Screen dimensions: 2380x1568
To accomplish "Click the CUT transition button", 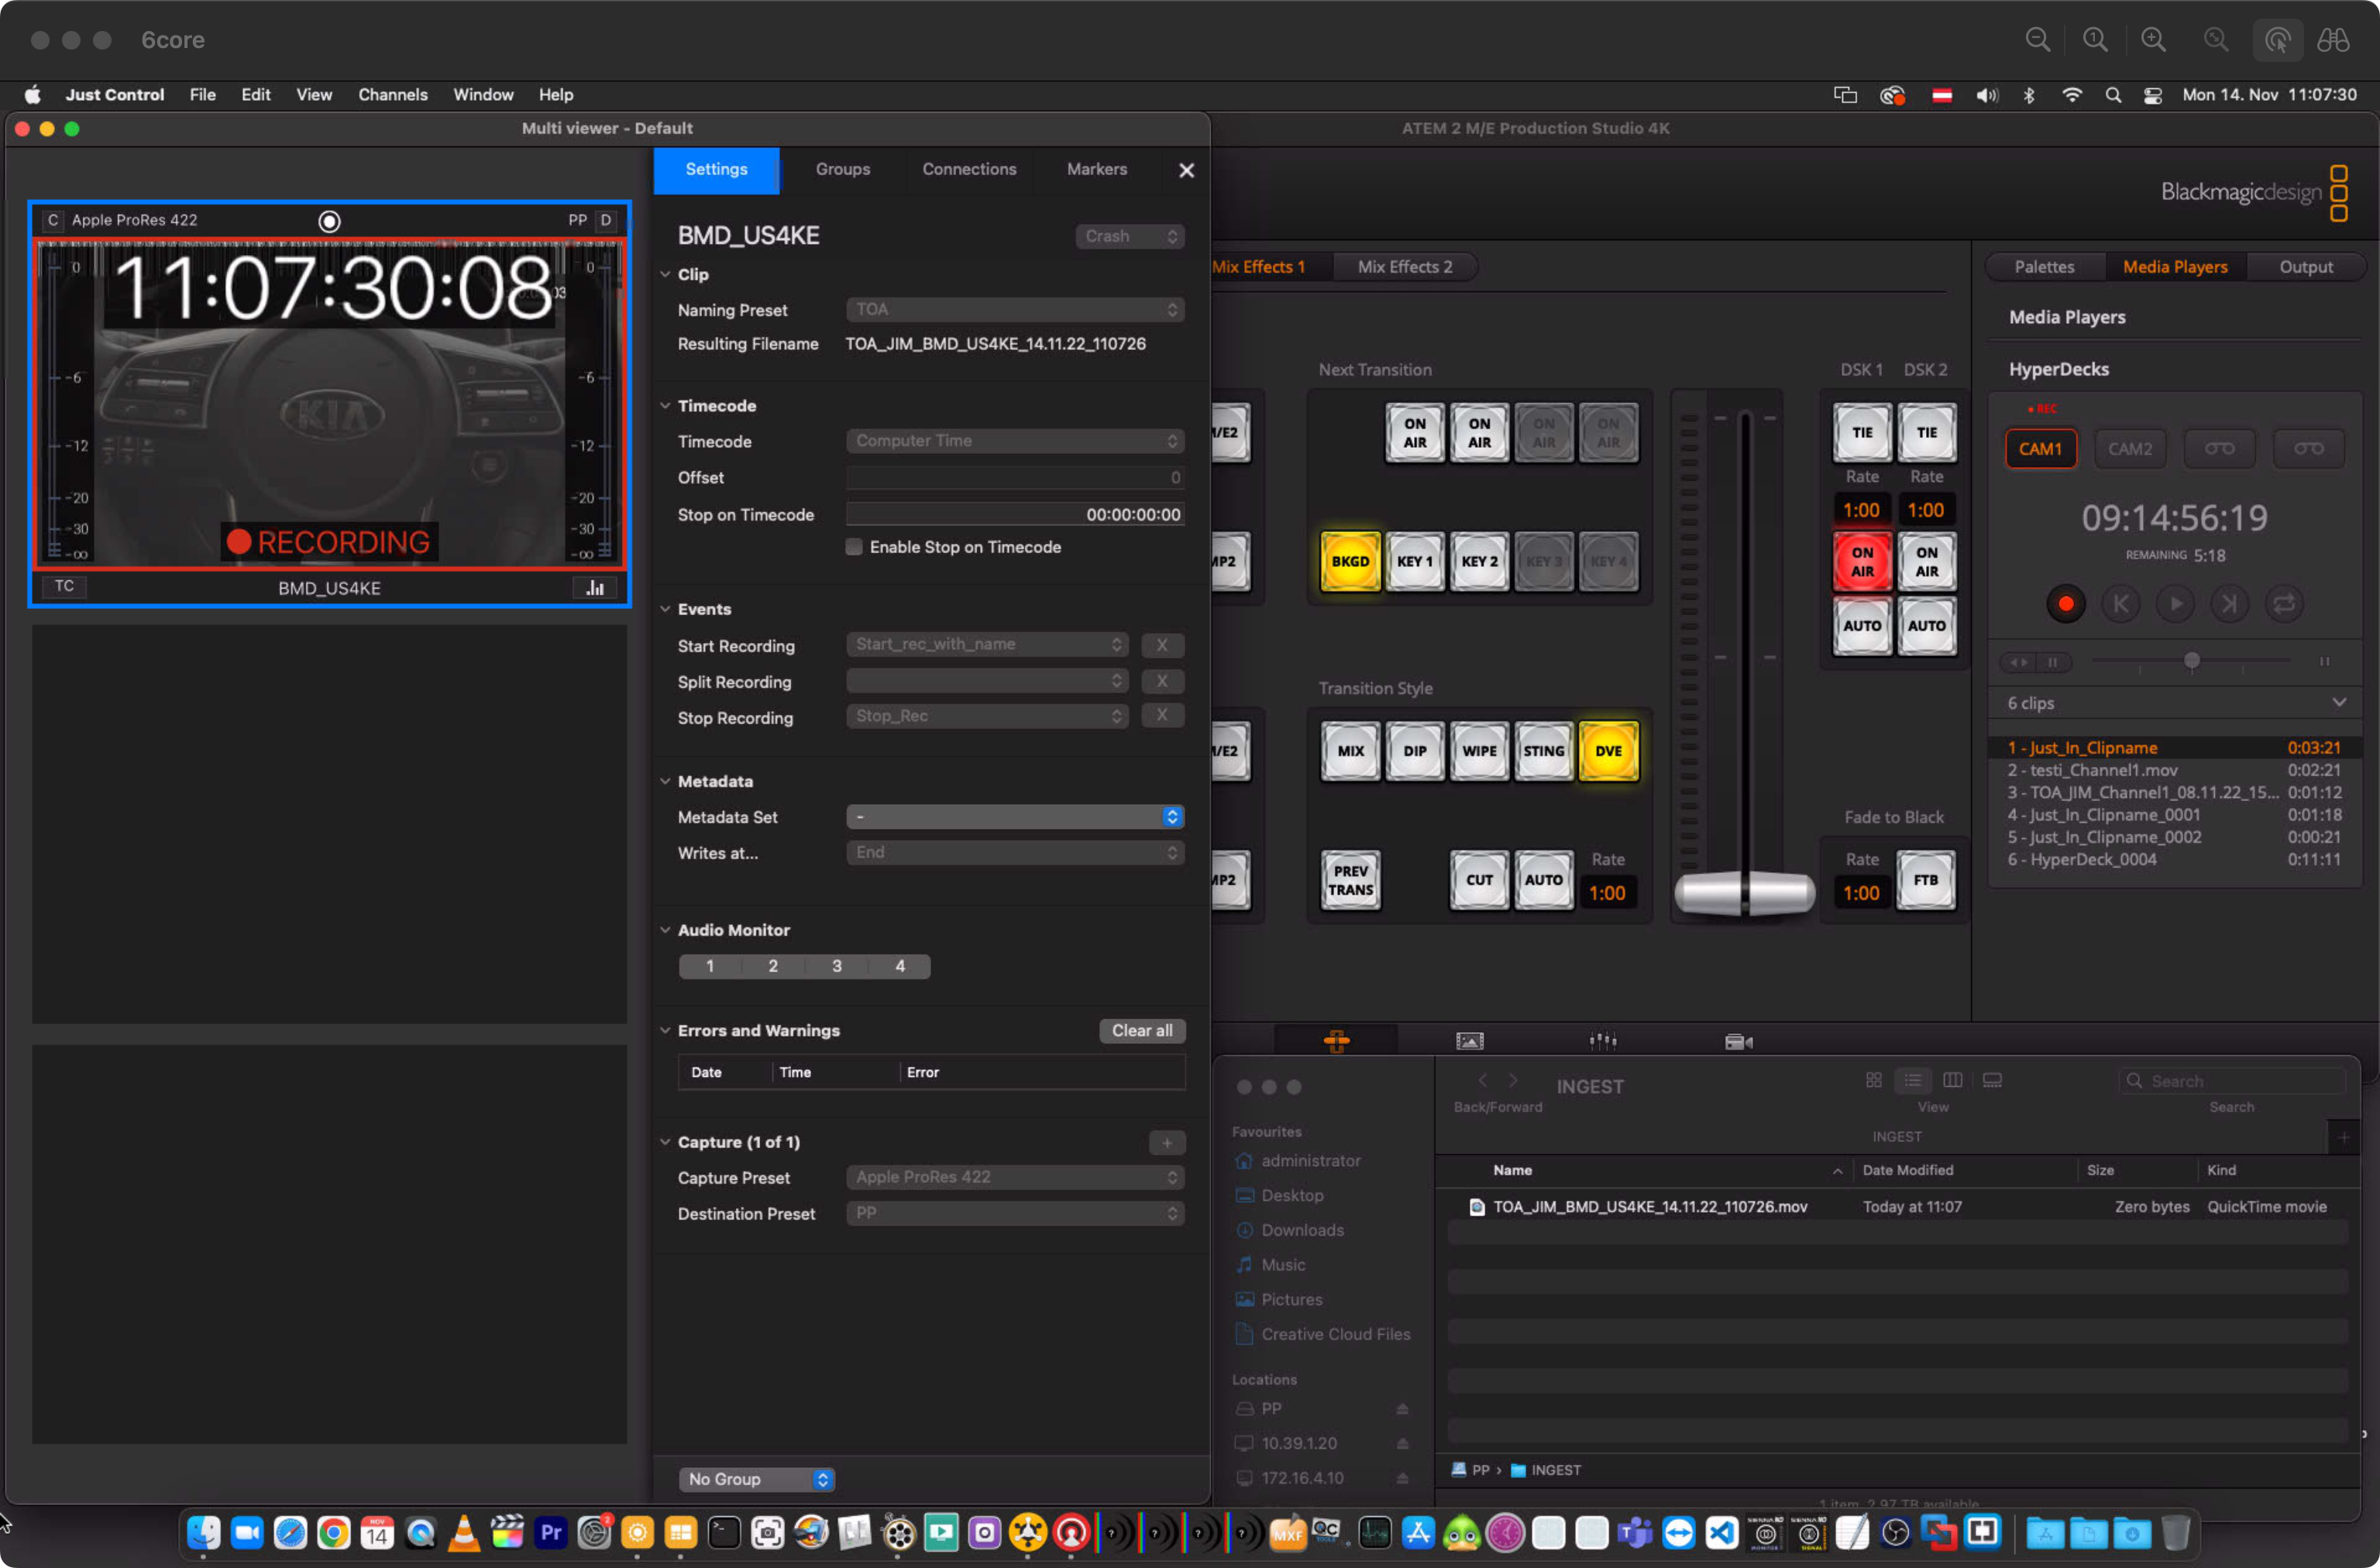I will pos(1479,880).
